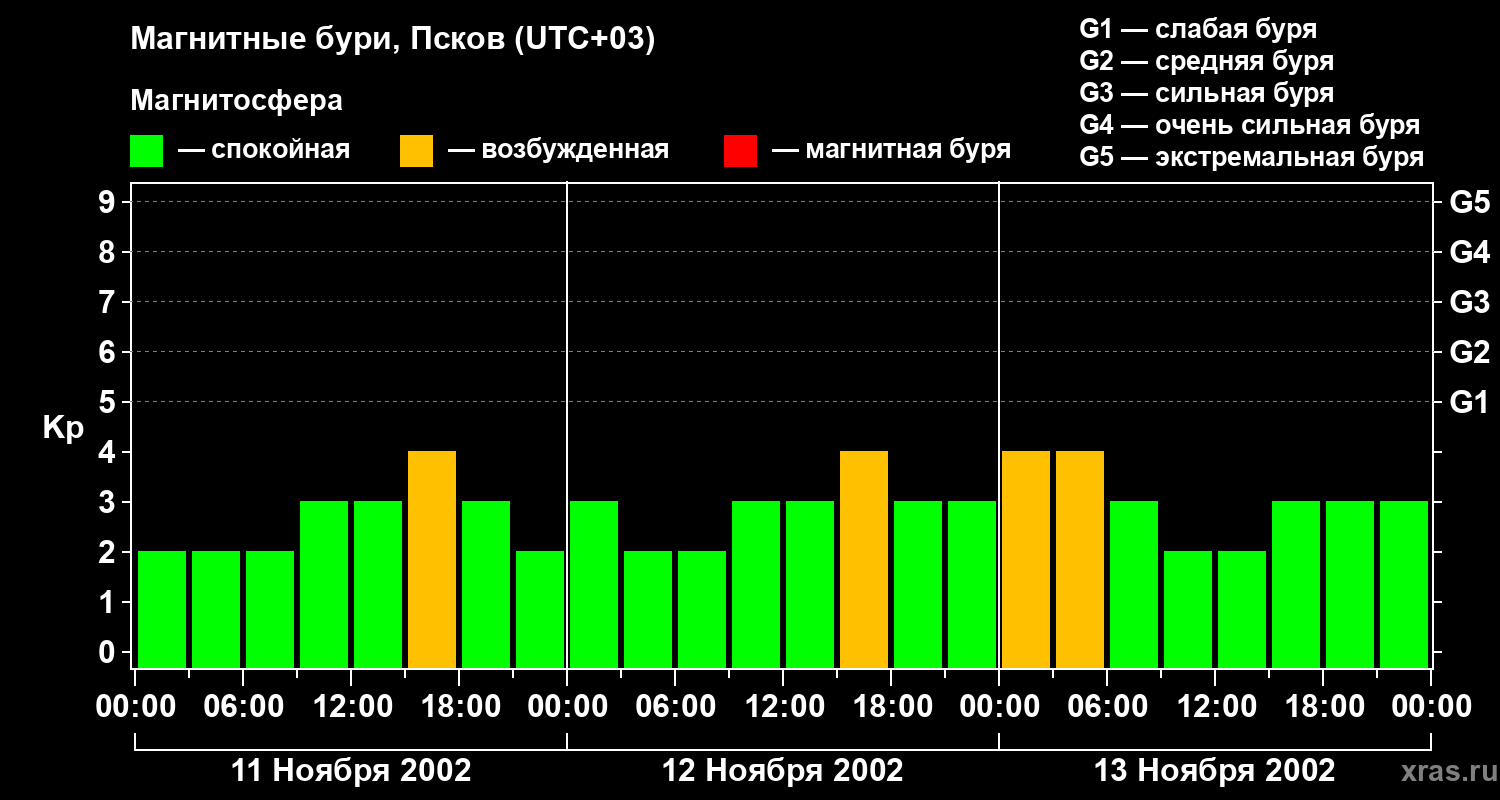Click the G3 label on the right axis
Screen dimensions: 1500x800
[1470, 303]
